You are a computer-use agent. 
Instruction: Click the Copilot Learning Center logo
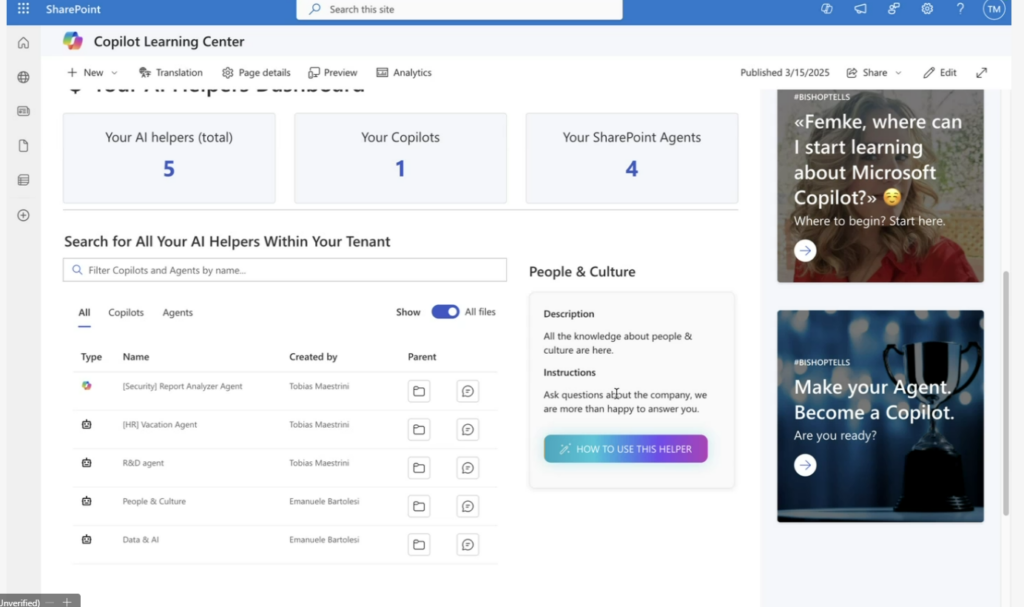click(x=72, y=41)
